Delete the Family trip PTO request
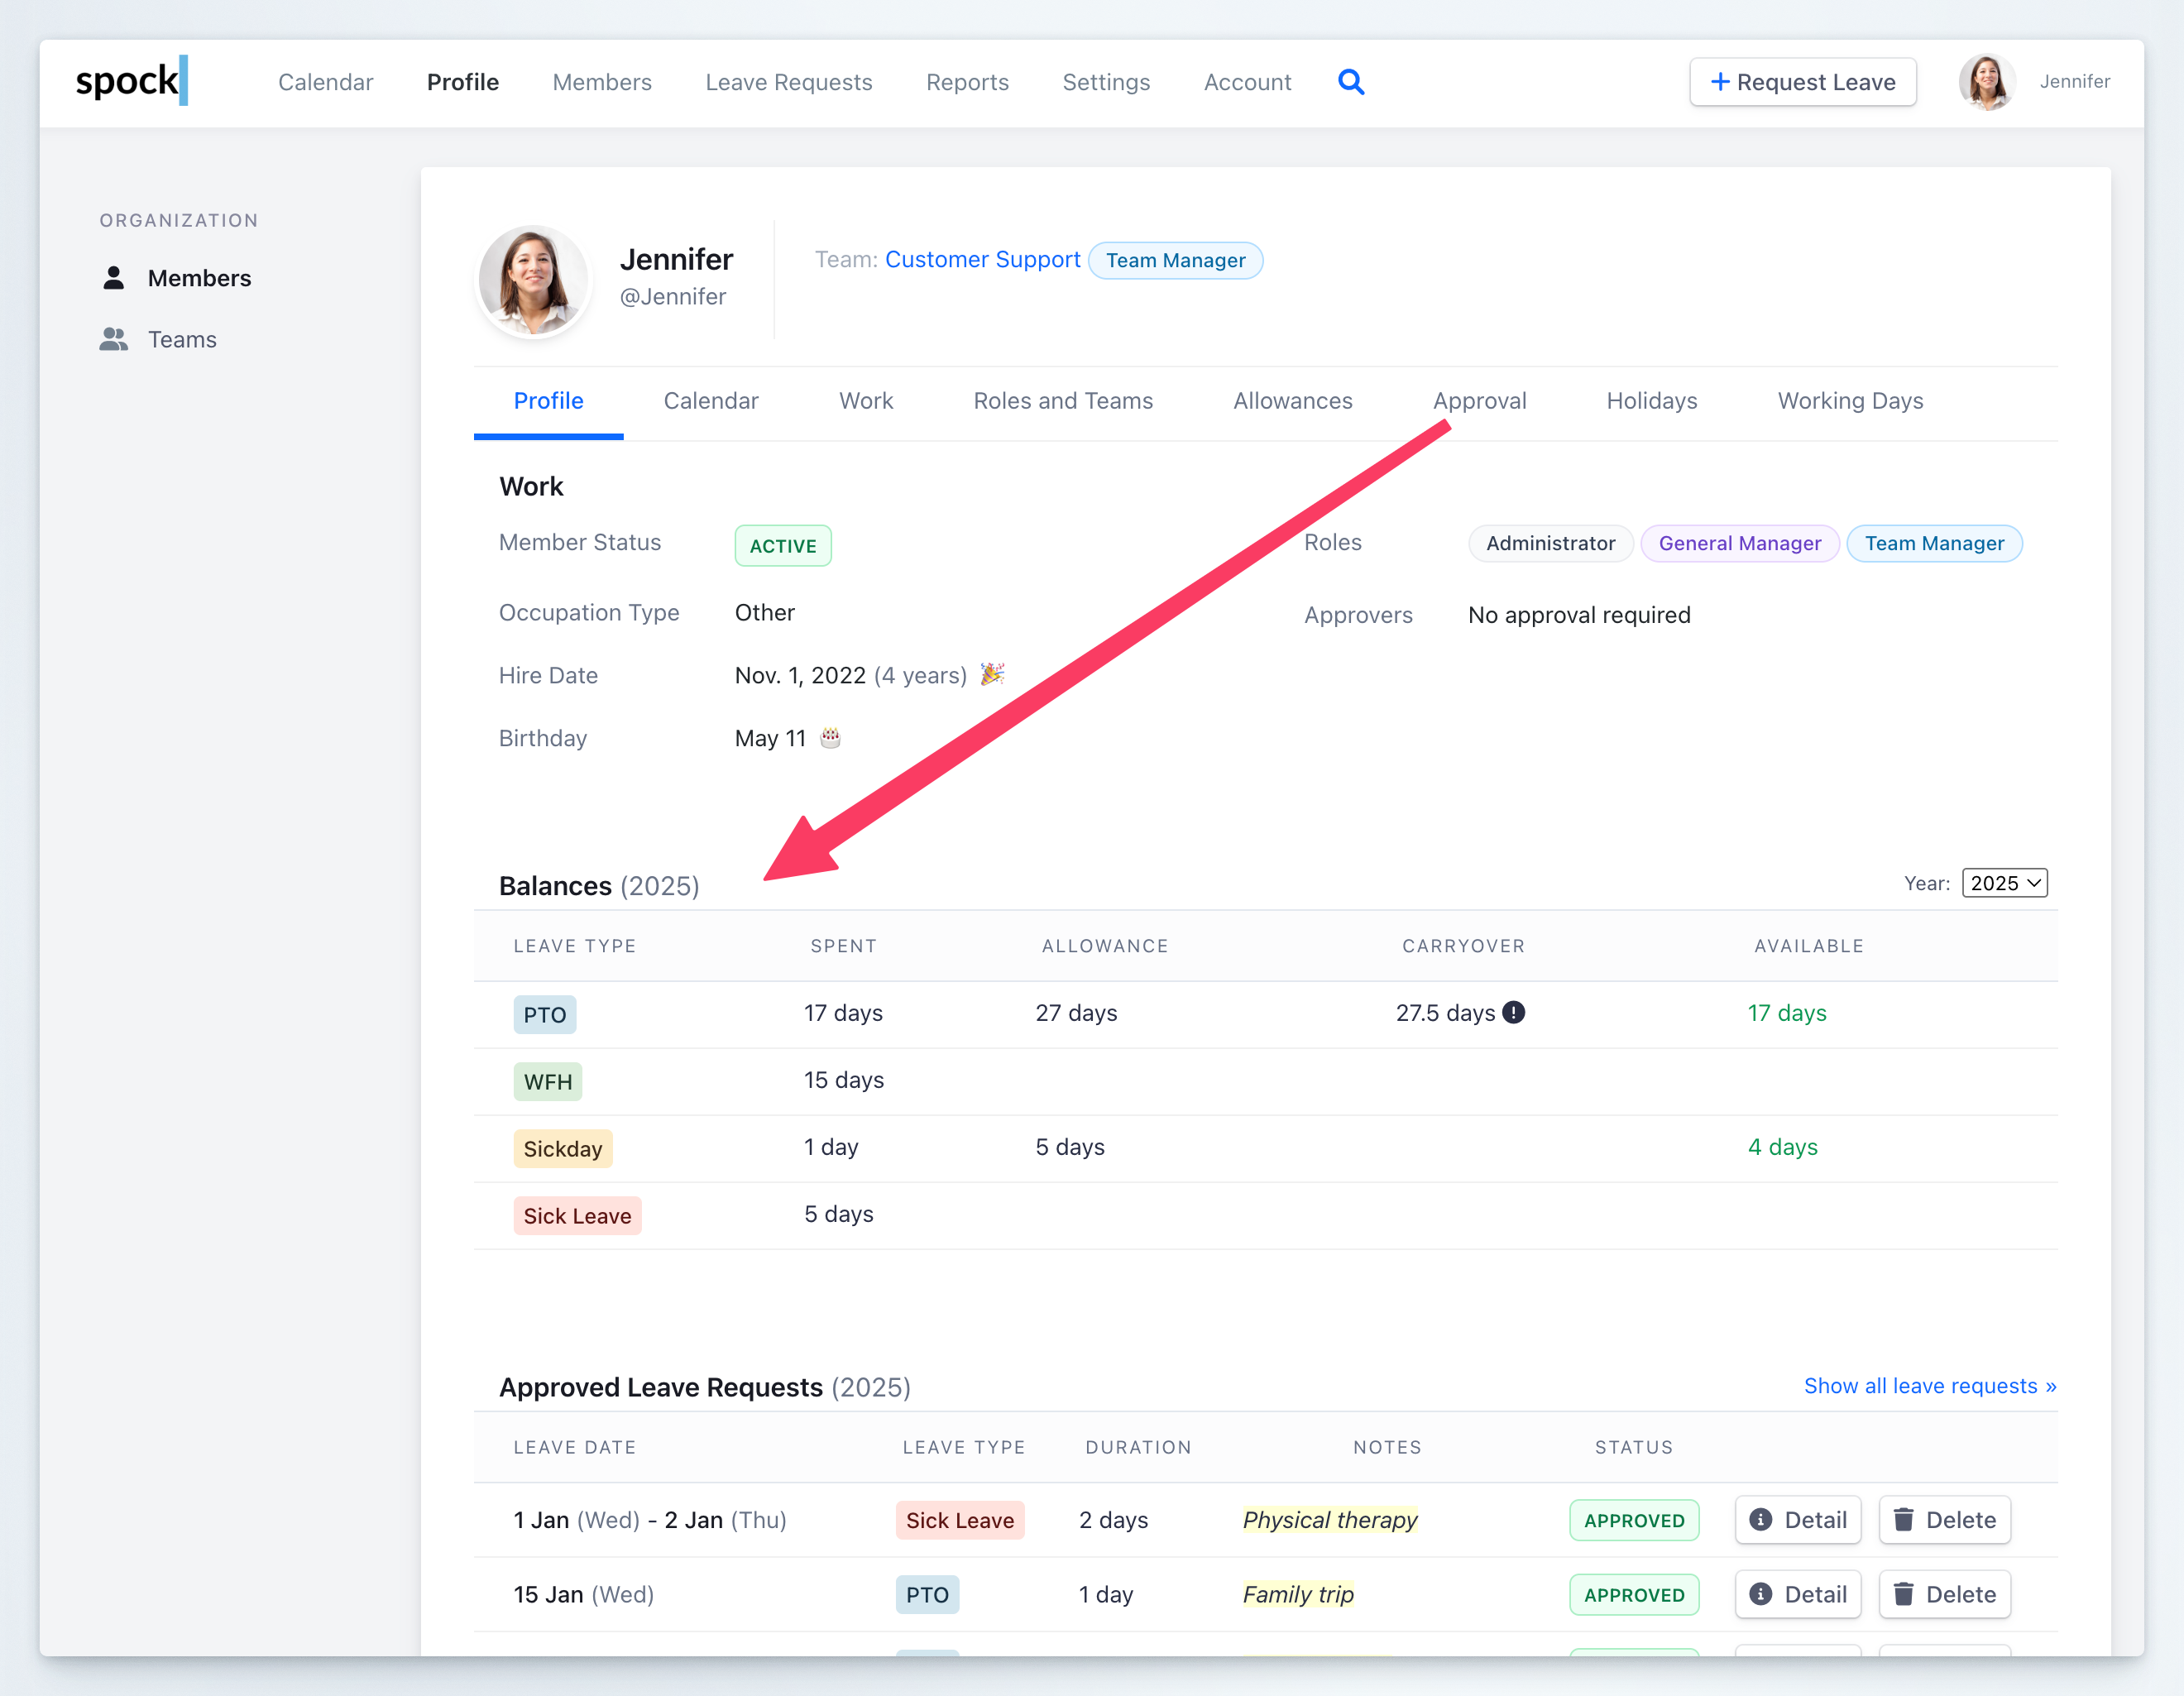2184x1696 pixels. coord(1944,1594)
